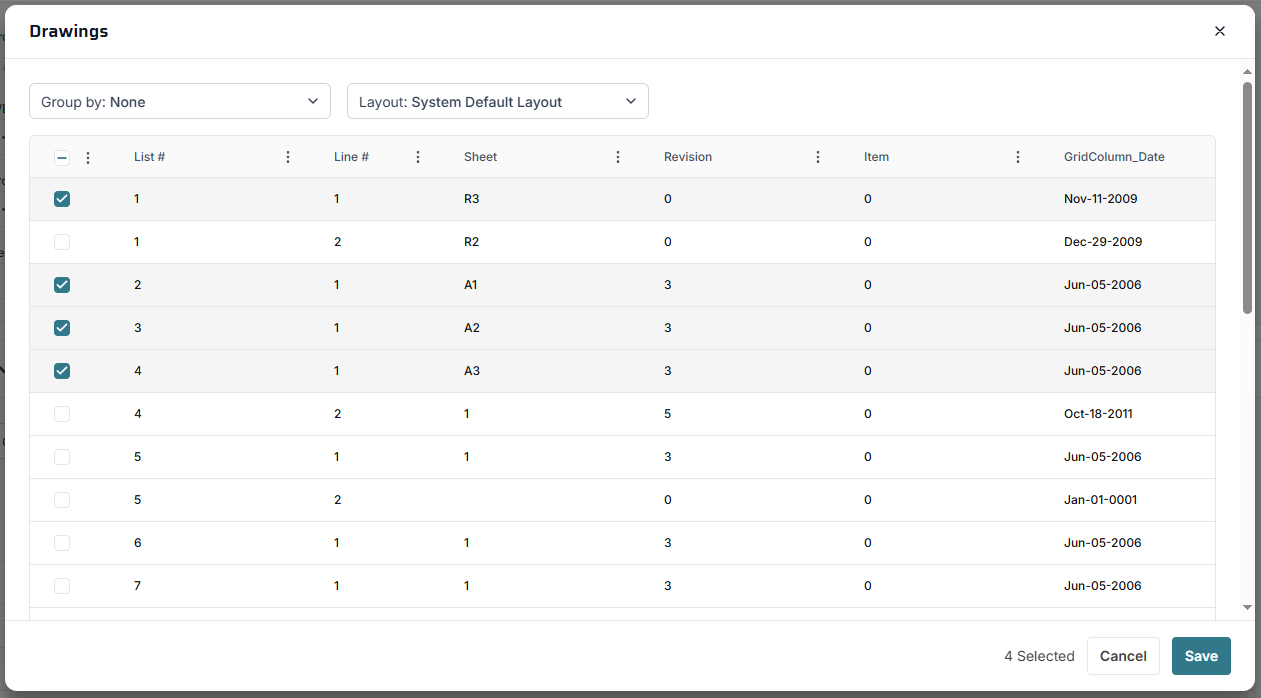Screen dimensions: 1261x698
Task: Click the Revision column header
Action: point(688,157)
